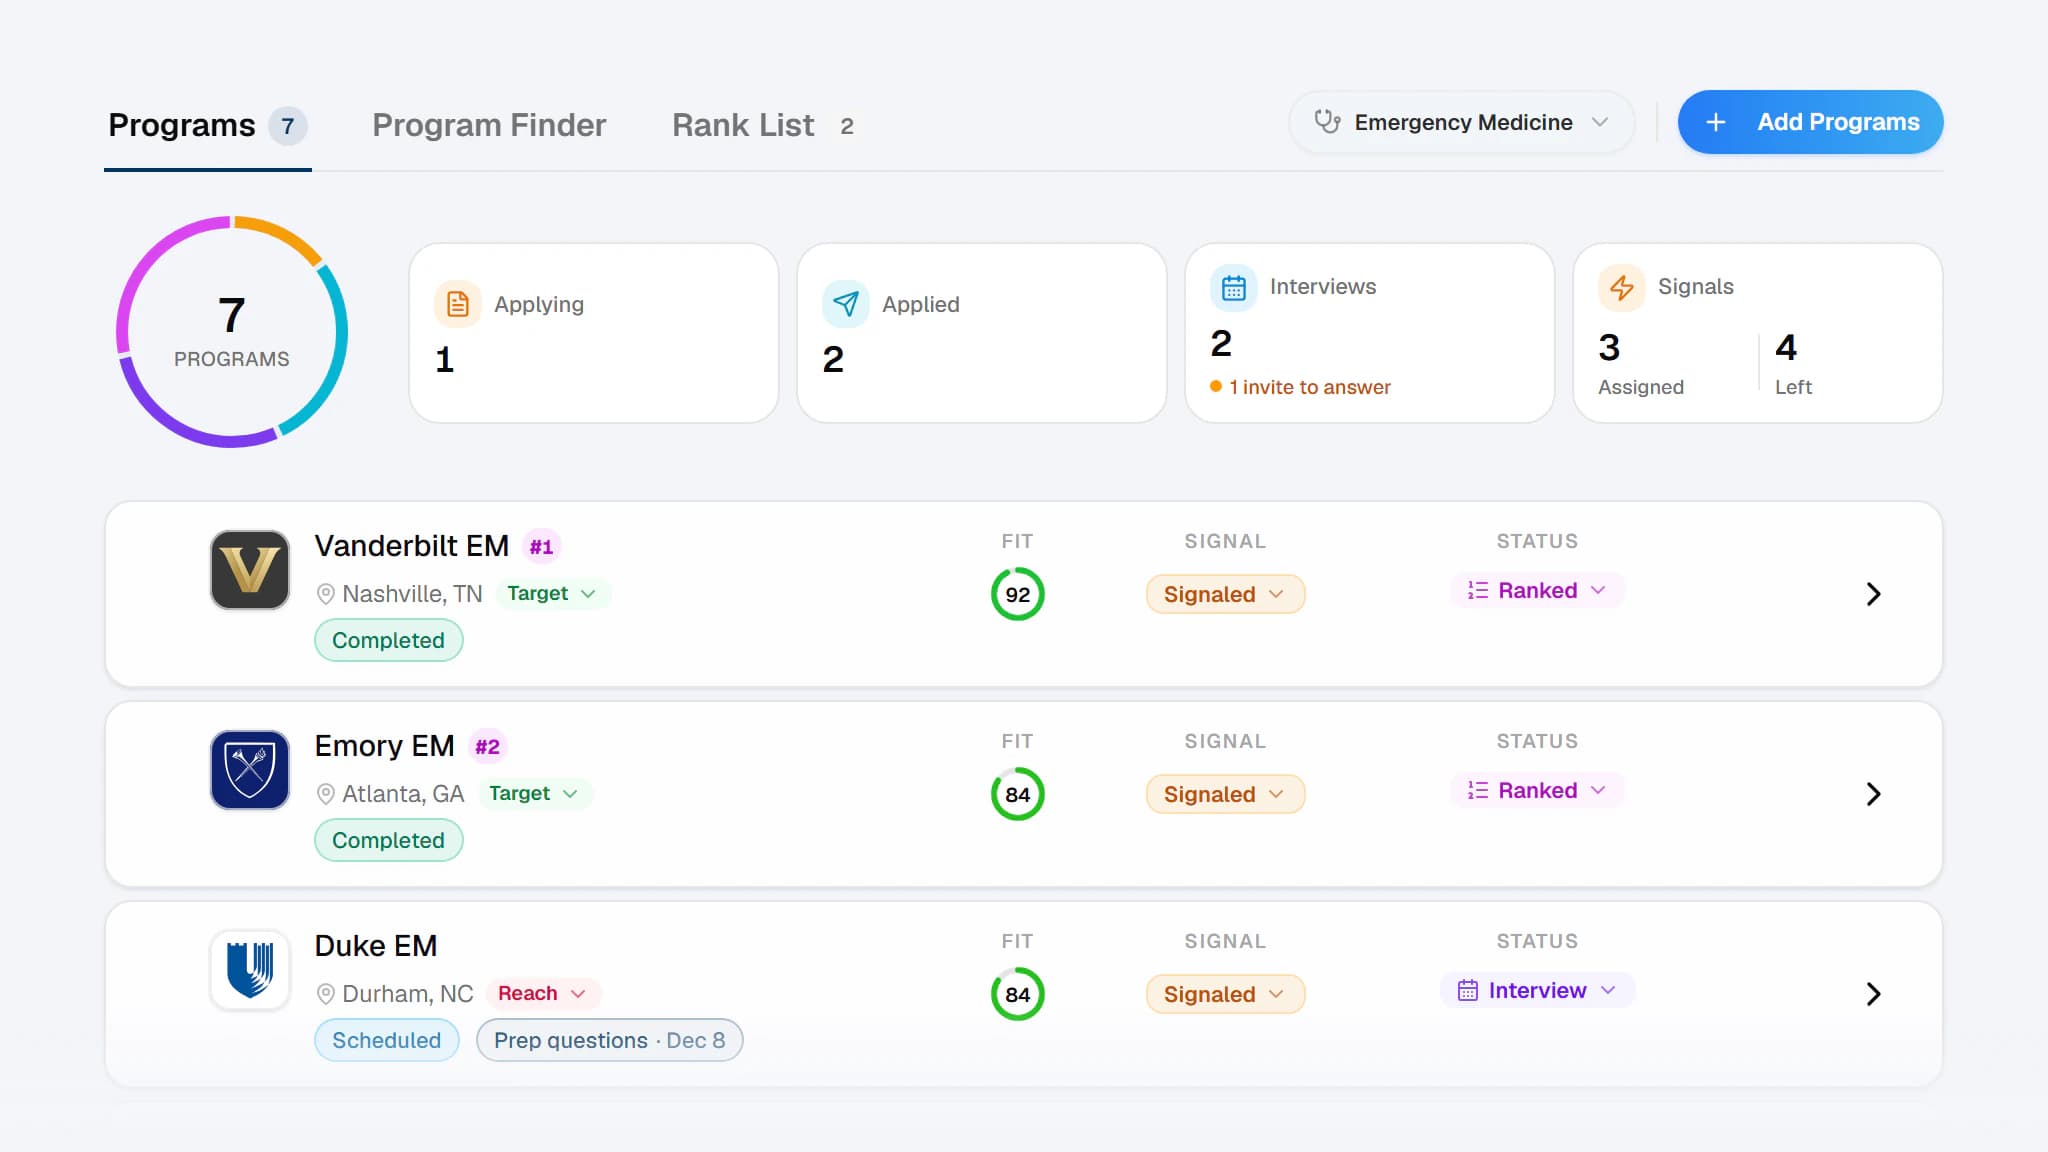Viewport: 2048px width, 1152px height.
Task: Expand Duke's Signaled dropdown
Action: coord(1225,994)
